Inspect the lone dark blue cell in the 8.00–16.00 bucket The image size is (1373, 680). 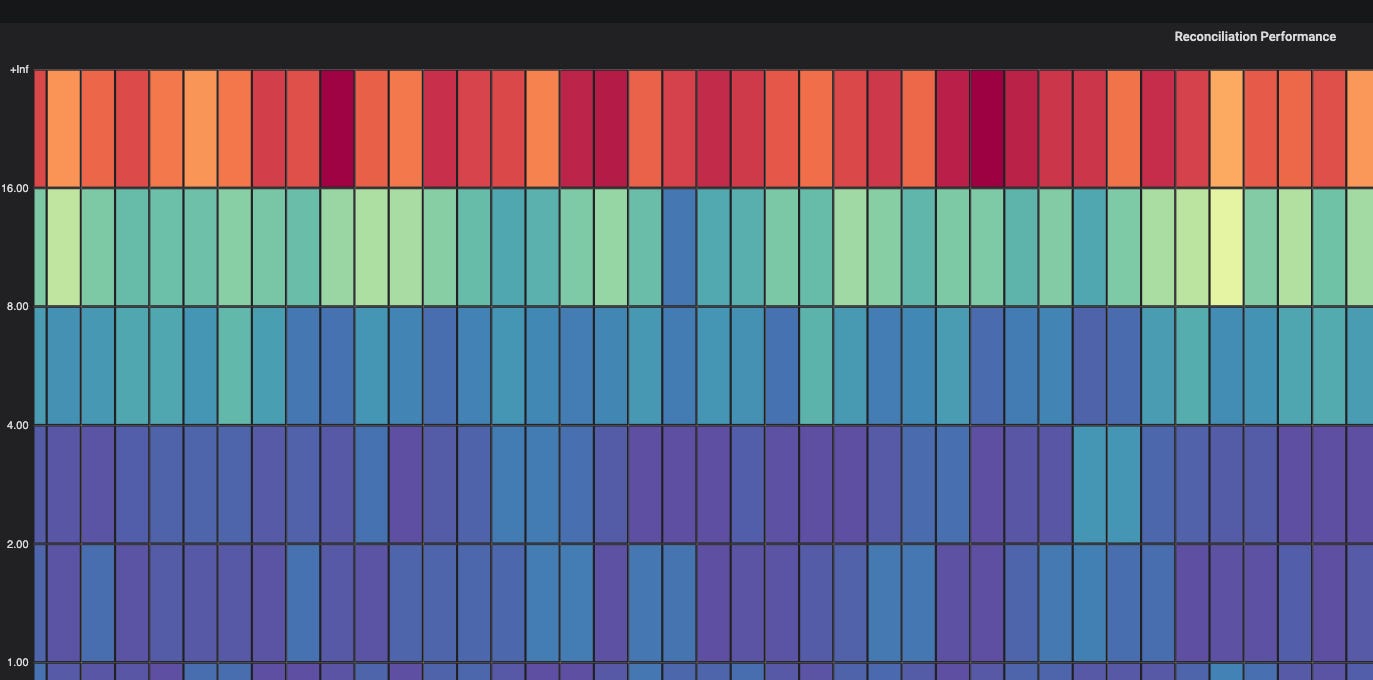coord(679,247)
